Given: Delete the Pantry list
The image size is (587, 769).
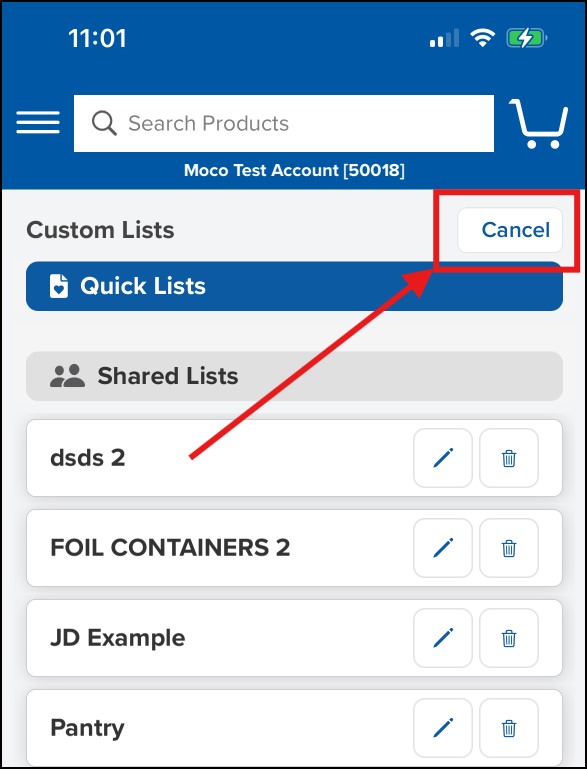Looking at the screenshot, I should 509,728.
